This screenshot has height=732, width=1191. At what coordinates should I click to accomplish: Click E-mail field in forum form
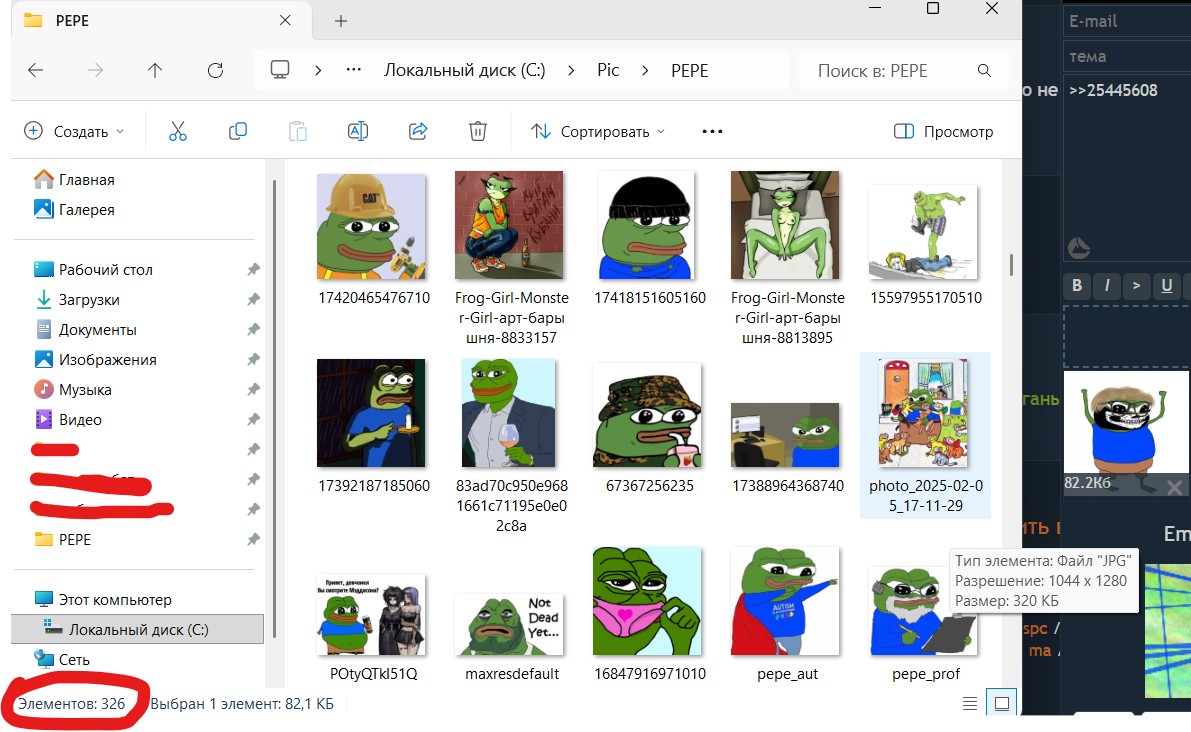(x=1126, y=21)
